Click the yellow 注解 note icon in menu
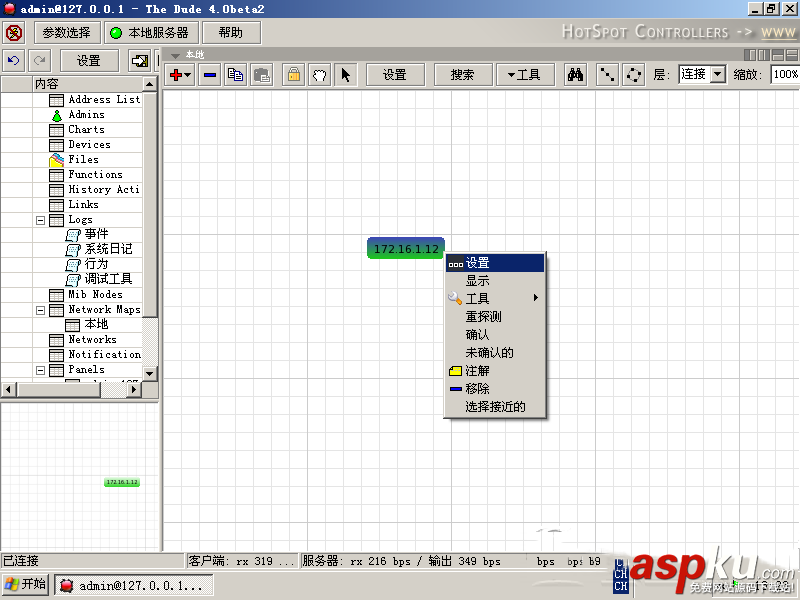 click(456, 371)
